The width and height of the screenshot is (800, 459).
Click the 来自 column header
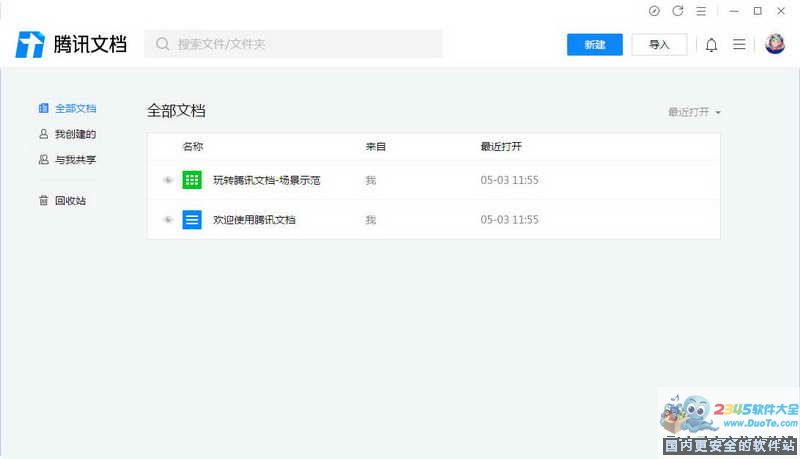(x=376, y=146)
